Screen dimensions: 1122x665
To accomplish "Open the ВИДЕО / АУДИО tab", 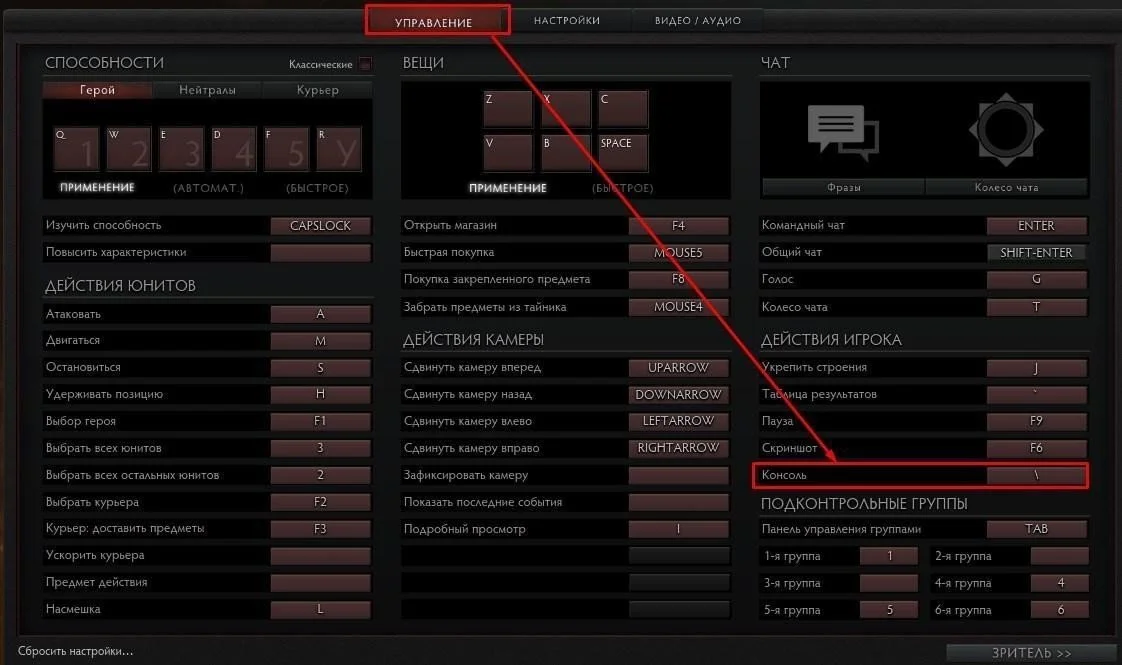I will (698, 21).
